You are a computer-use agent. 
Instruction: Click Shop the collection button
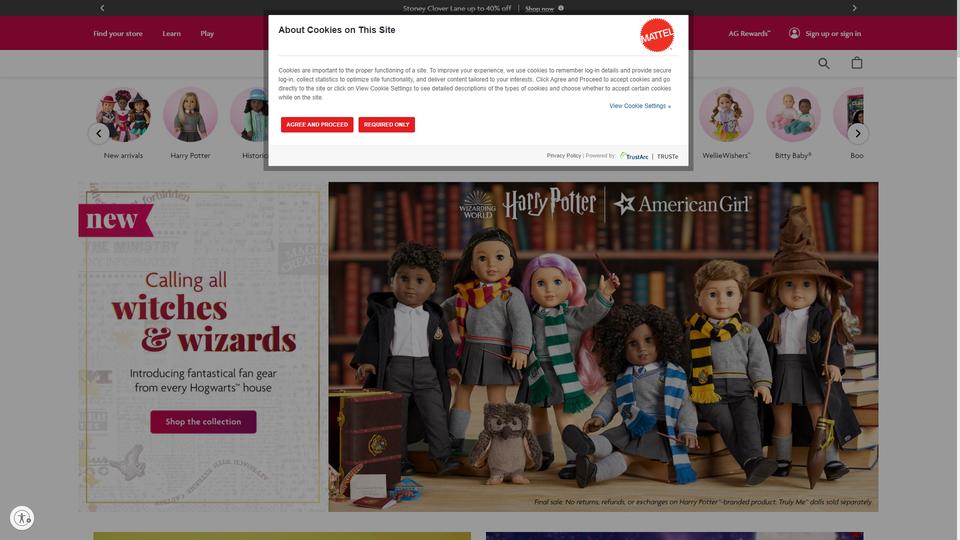coord(203,422)
